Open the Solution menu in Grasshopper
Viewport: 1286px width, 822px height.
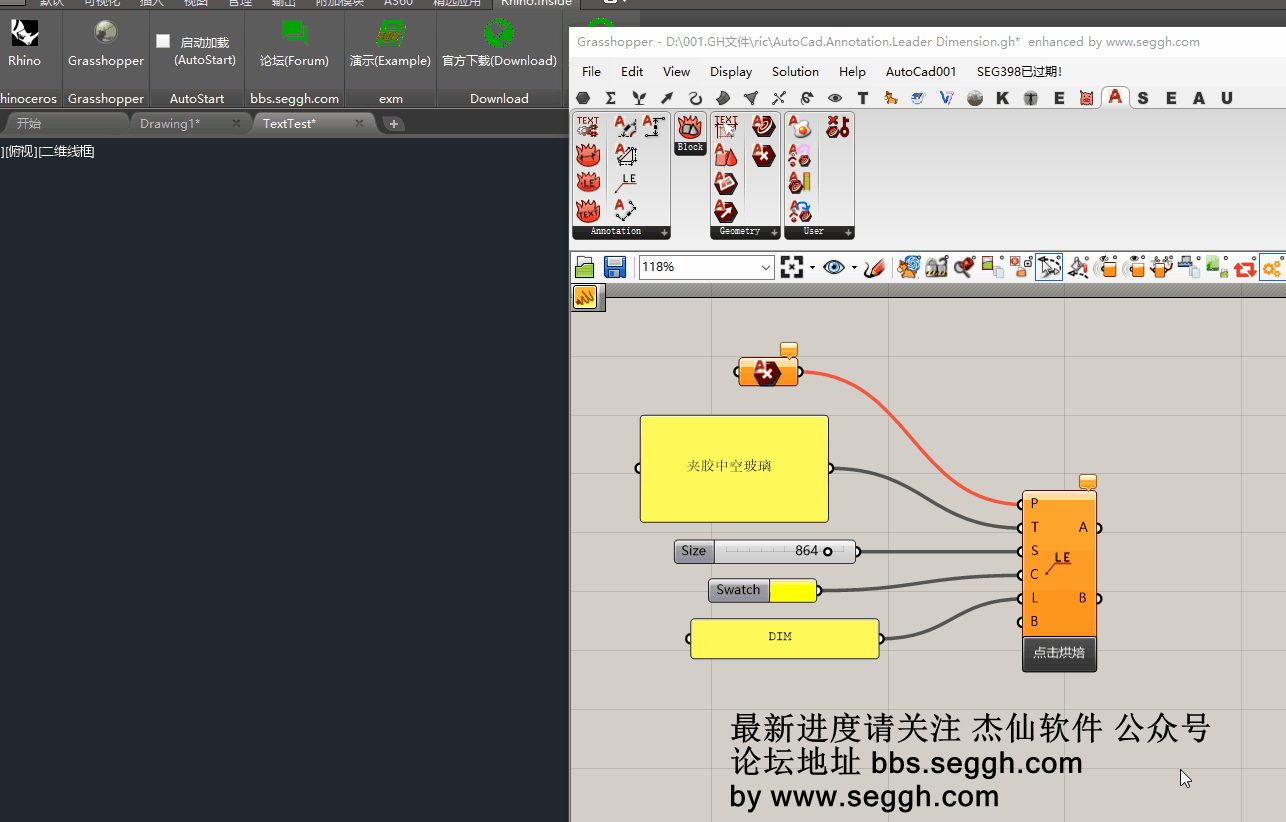tap(795, 72)
